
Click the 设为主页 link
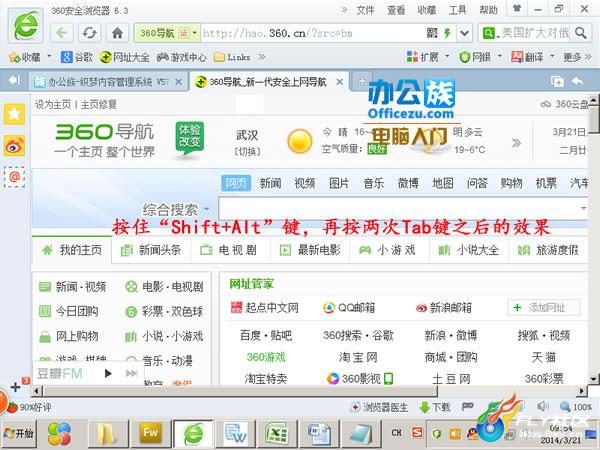(53, 104)
